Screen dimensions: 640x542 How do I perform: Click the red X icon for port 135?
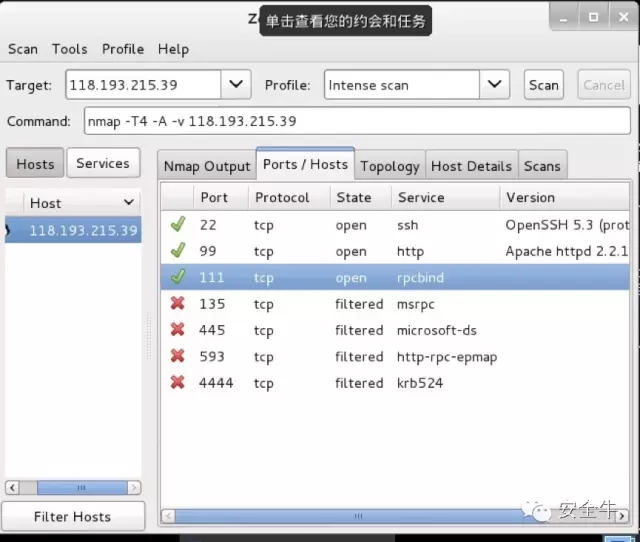click(x=178, y=303)
